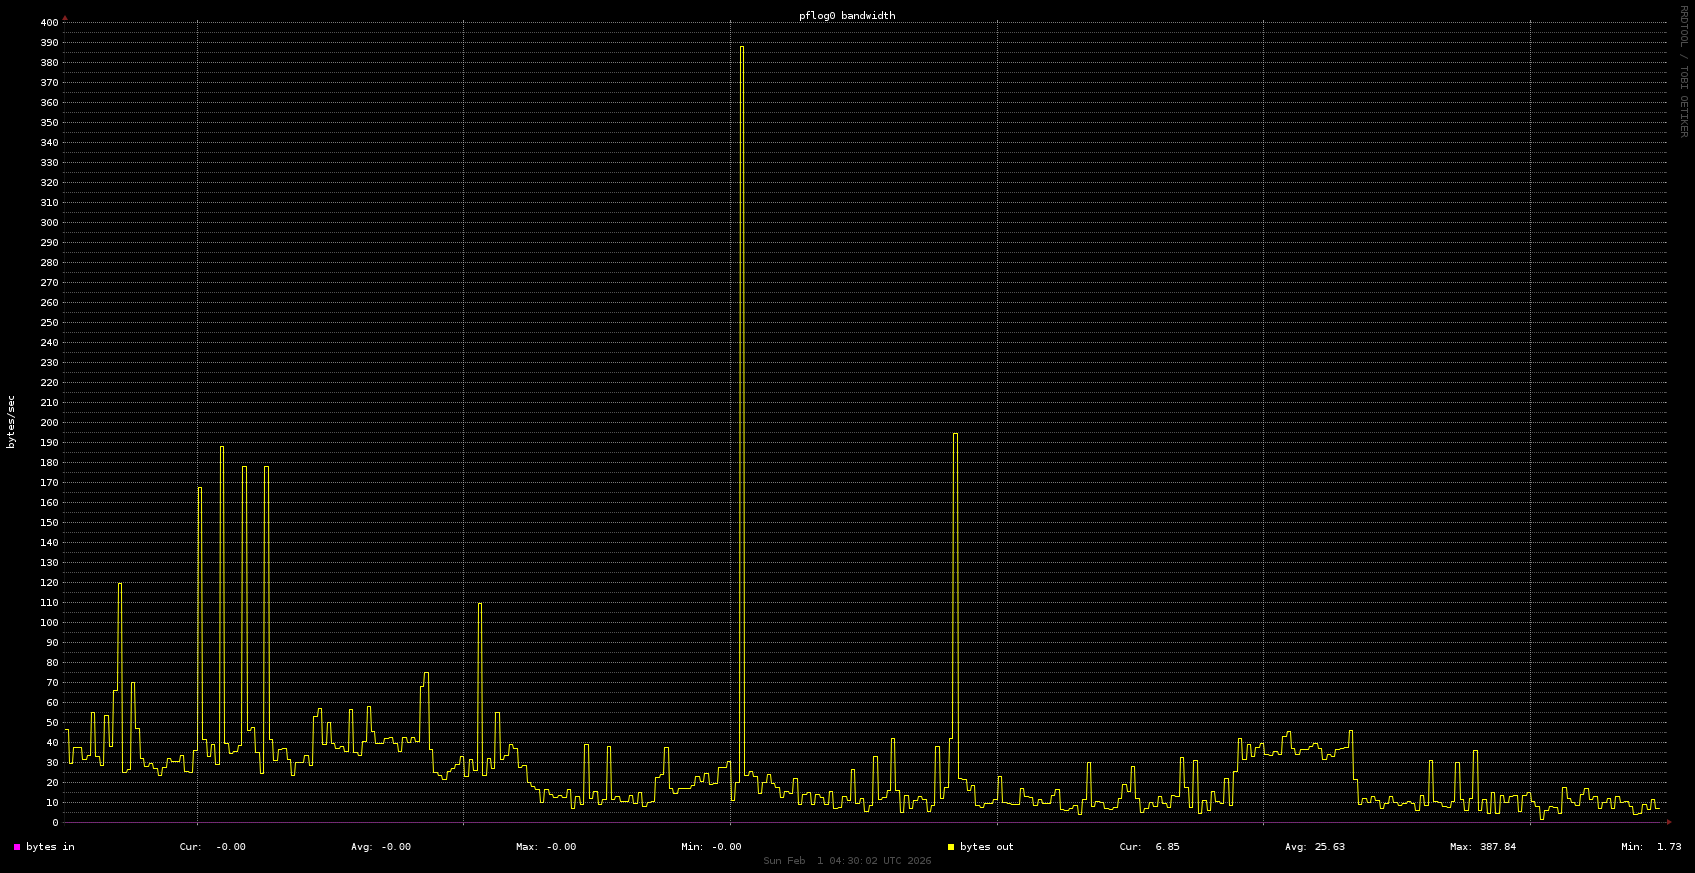Select the bytes out Avg value 25.63
The image size is (1695, 873).
(x=1329, y=847)
